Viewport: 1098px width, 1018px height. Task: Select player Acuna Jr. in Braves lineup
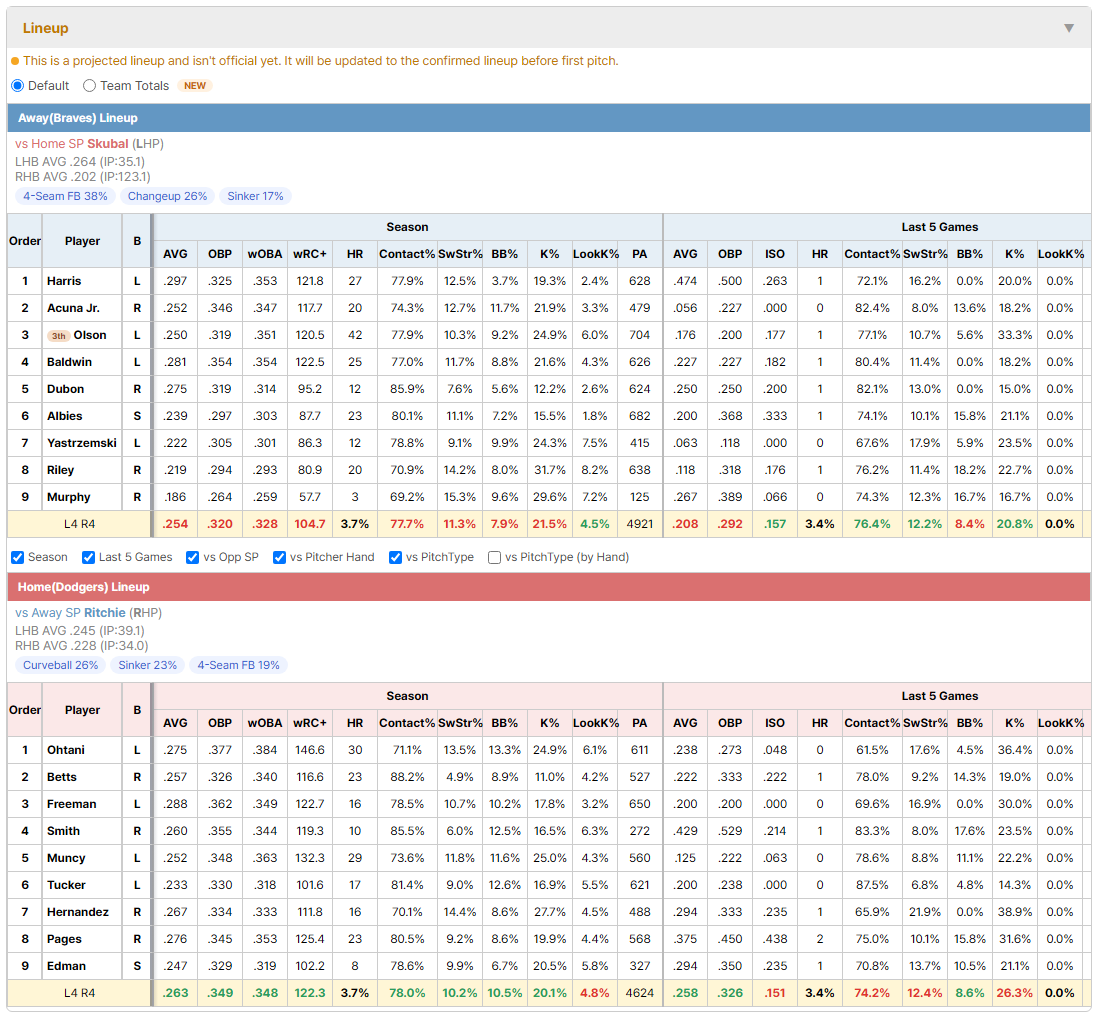pos(74,308)
